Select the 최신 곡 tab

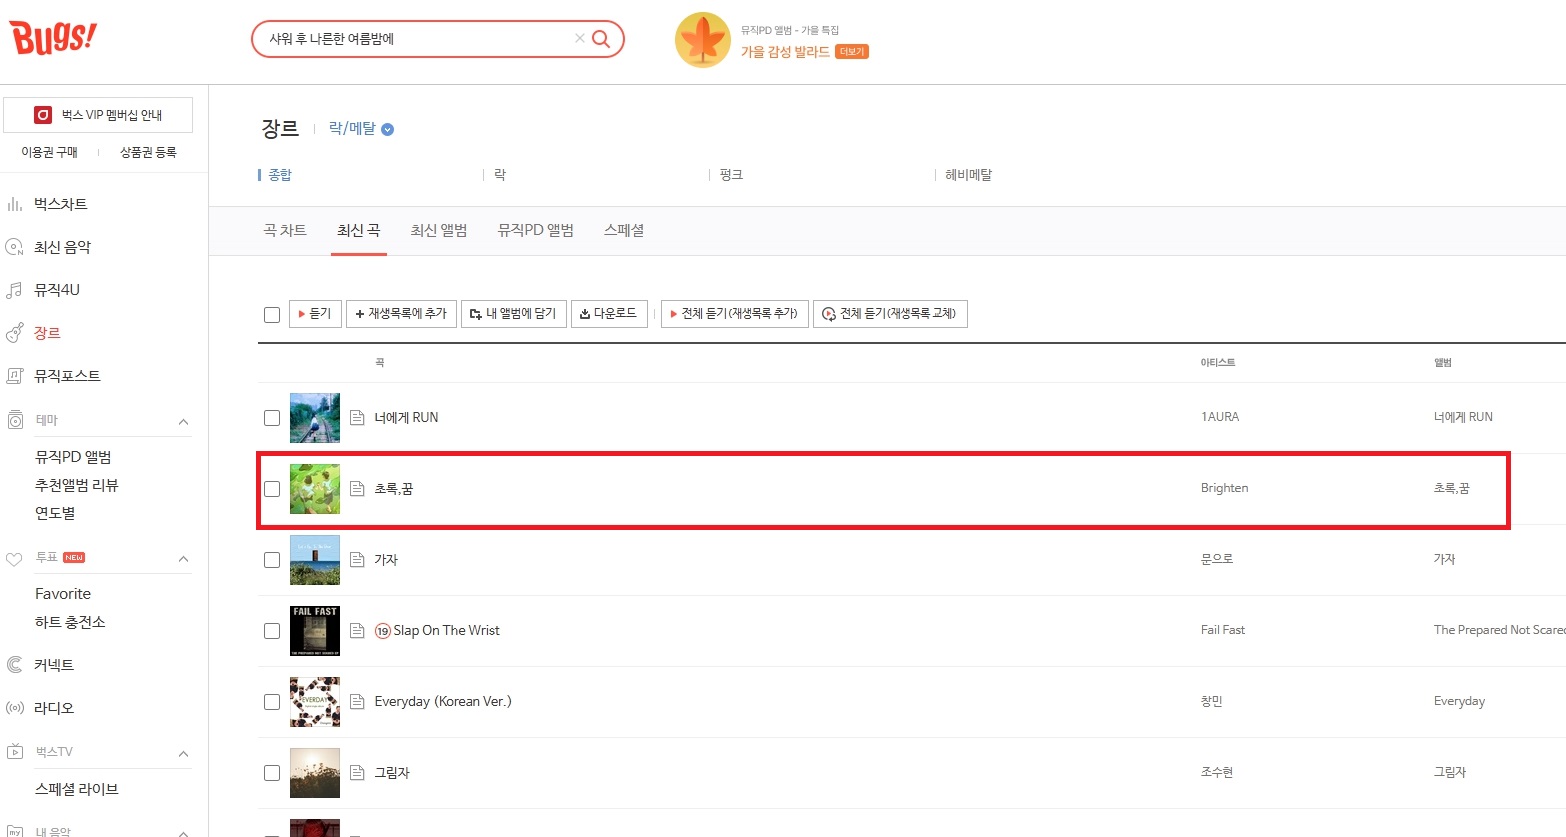click(x=358, y=231)
